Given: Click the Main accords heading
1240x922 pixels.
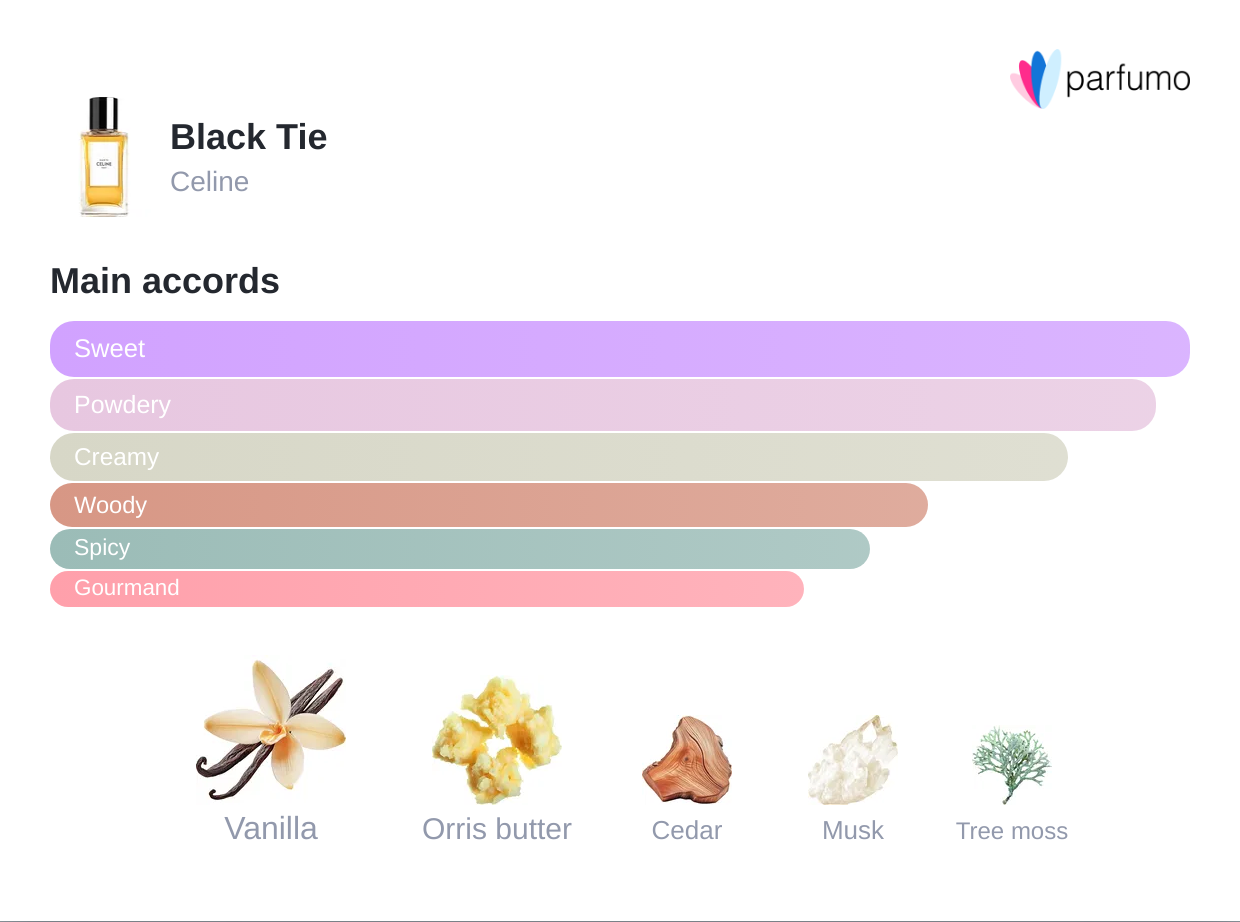Looking at the screenshot, I should (165, 281).
